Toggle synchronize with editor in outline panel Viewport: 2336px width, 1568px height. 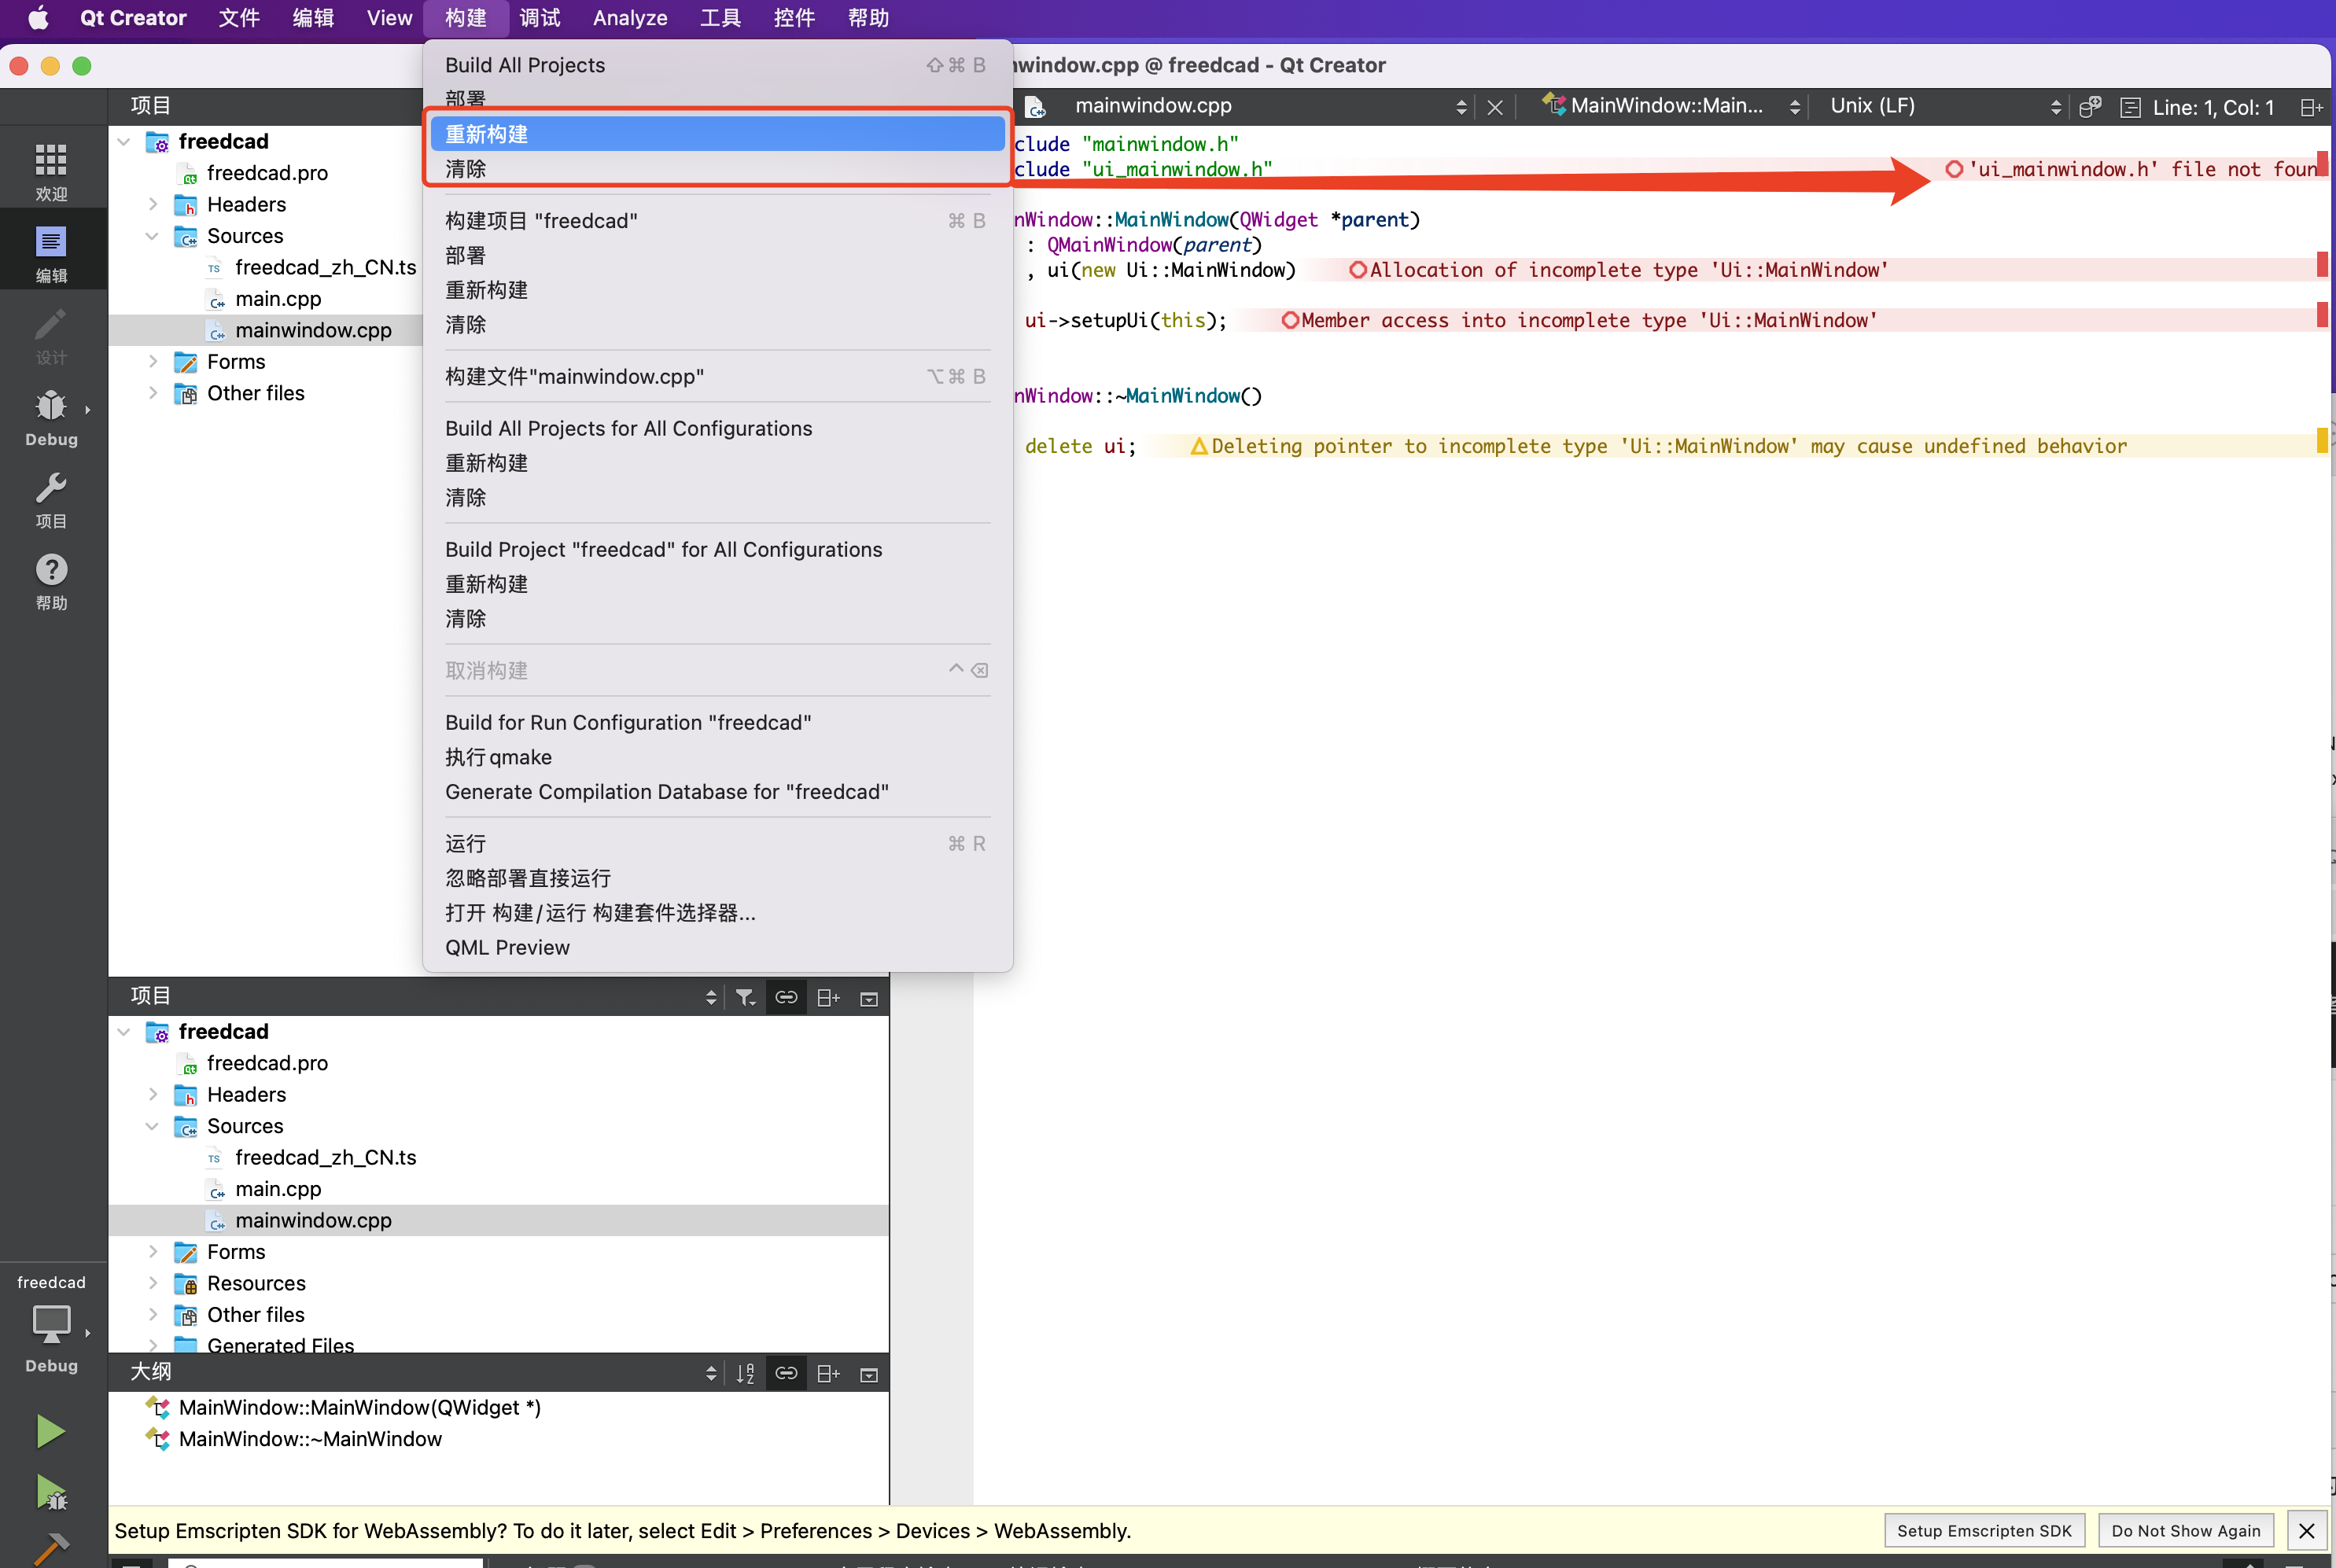click(786, 1373)
